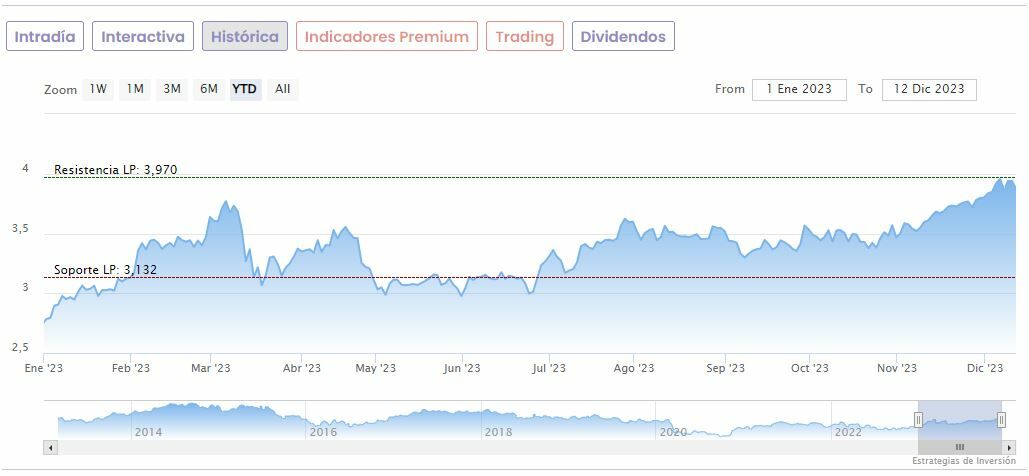Click the Estrategias de Inversión credit link
The height and width of the screenshot is (476, 1029).
pyautogui.click(x=963, y=461)
